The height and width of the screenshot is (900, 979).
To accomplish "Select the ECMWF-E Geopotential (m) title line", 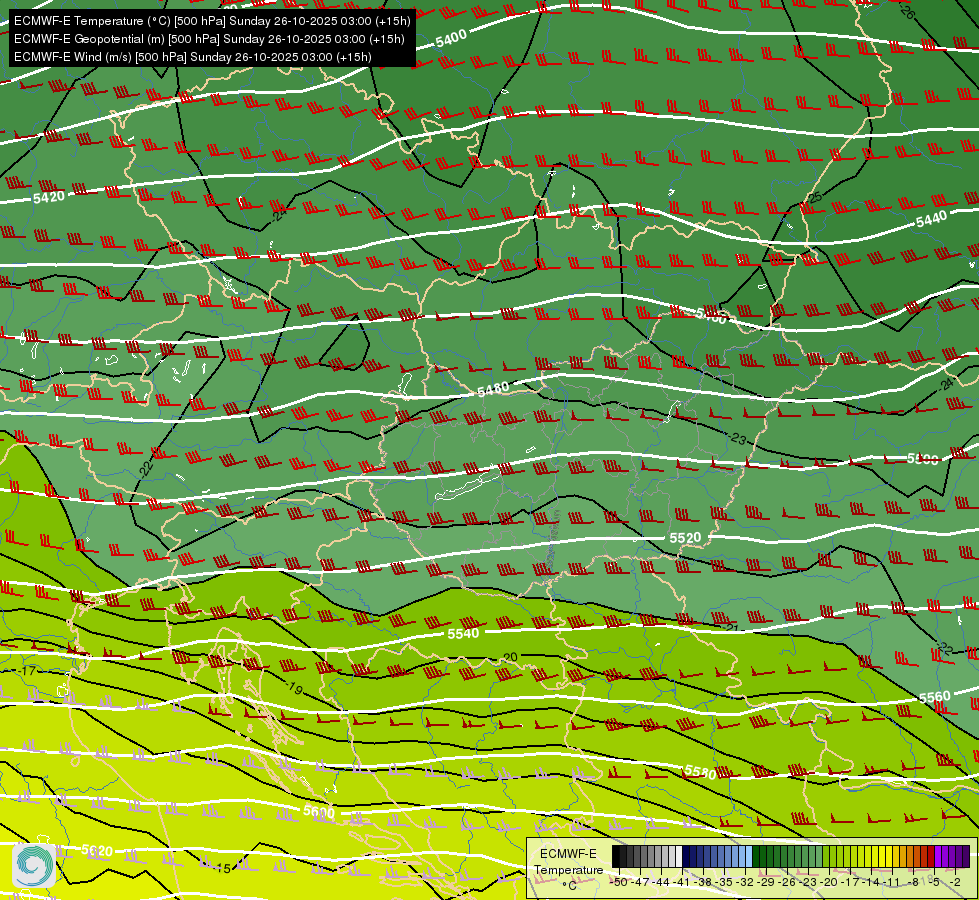I will [x=209, y=39].
